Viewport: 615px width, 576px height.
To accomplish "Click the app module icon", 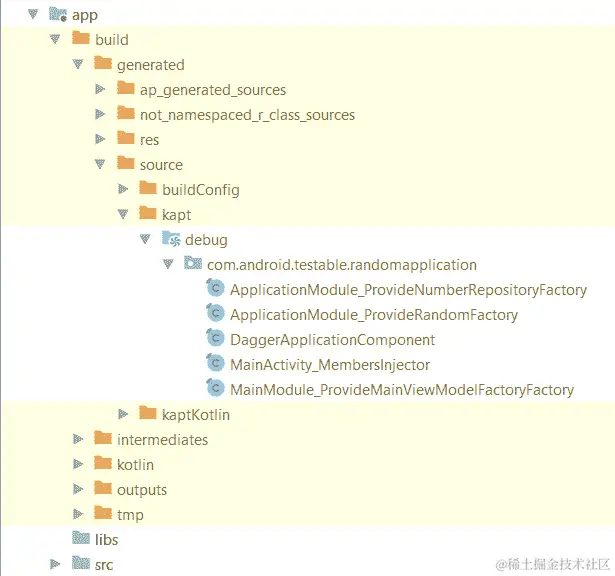I will tap(58, 14).
